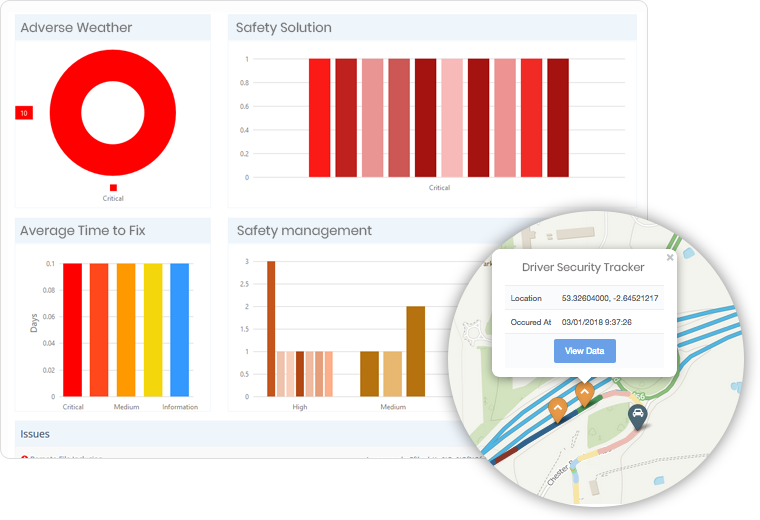This screenshot has height=520, width=760.
Task: Click the Safety Solution panel header
Action: (432, 28)
